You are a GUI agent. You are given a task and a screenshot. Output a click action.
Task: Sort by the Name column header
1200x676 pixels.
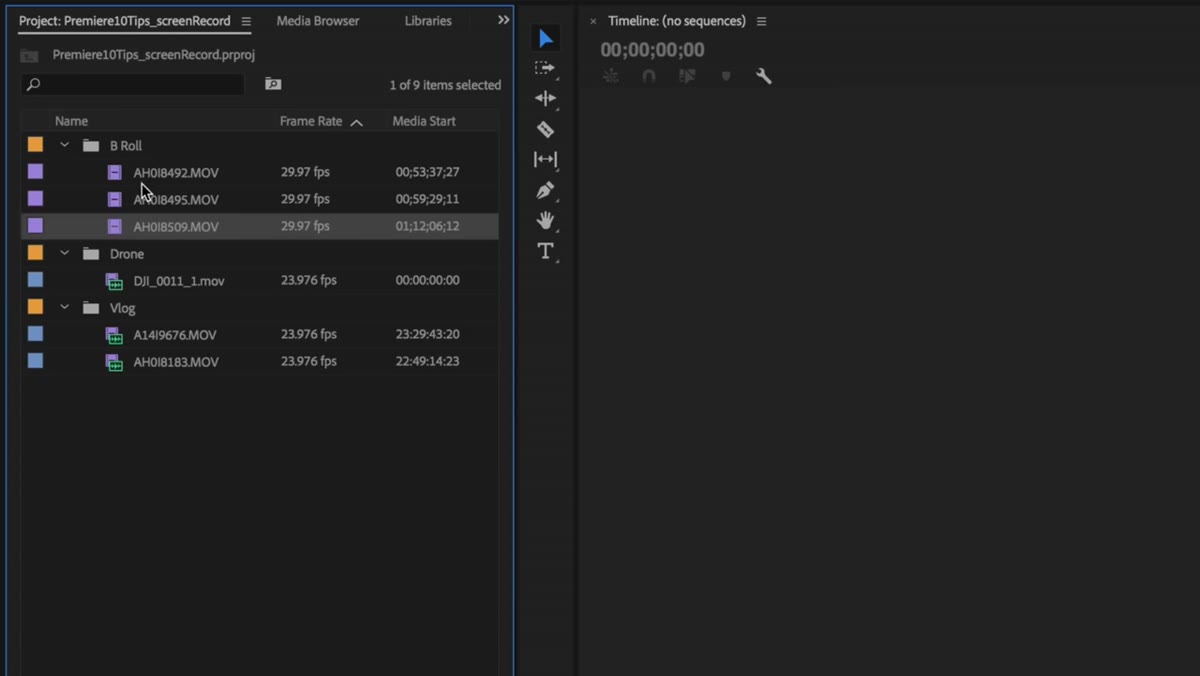pos(71,121)
